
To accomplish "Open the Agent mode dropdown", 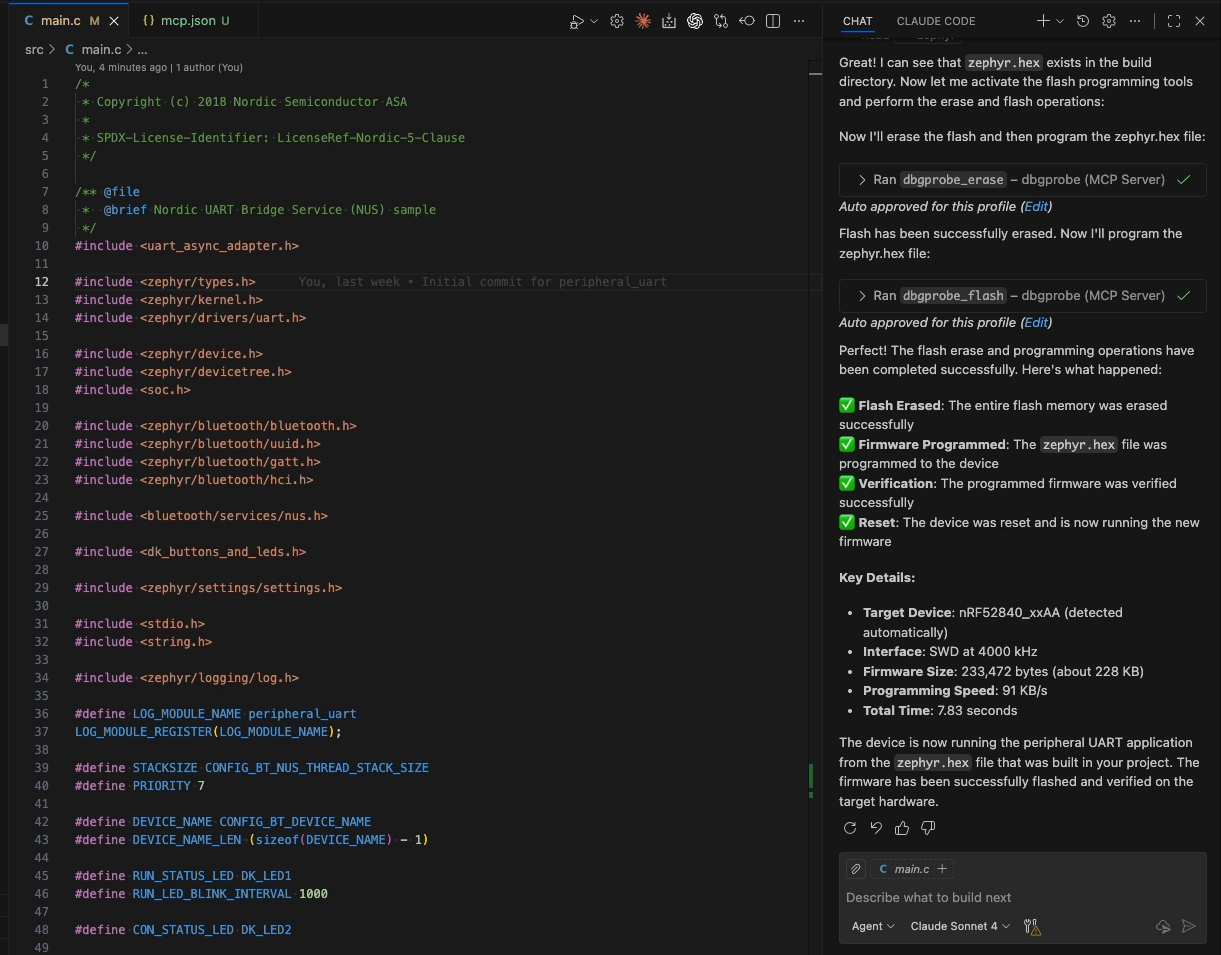I will pyautogui.click(x=872, y=927).
